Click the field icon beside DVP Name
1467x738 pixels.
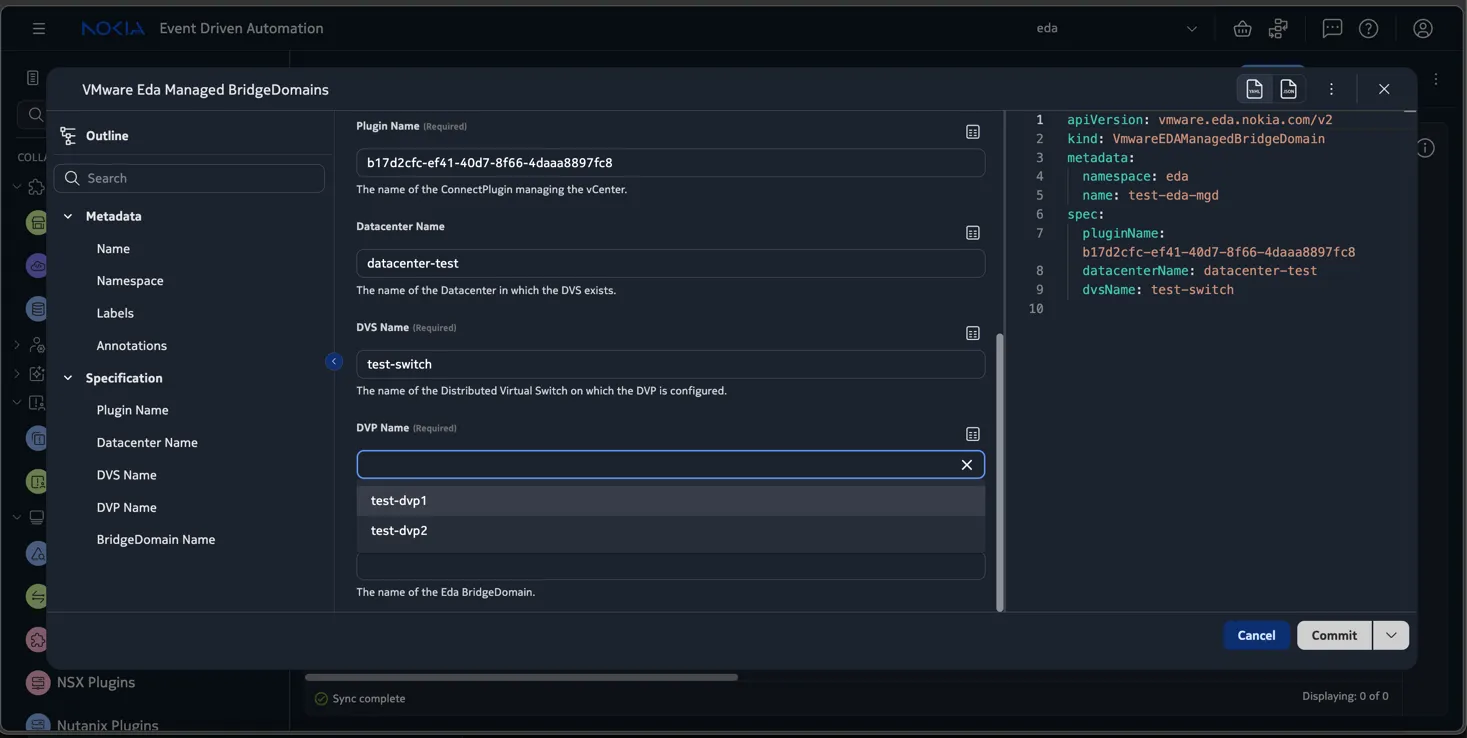coord(972,434)
